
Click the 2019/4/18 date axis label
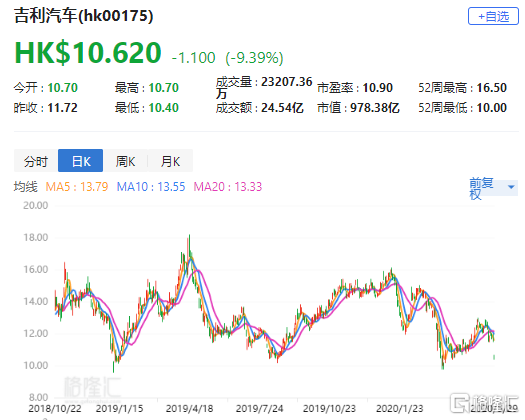tap(190, 409)
